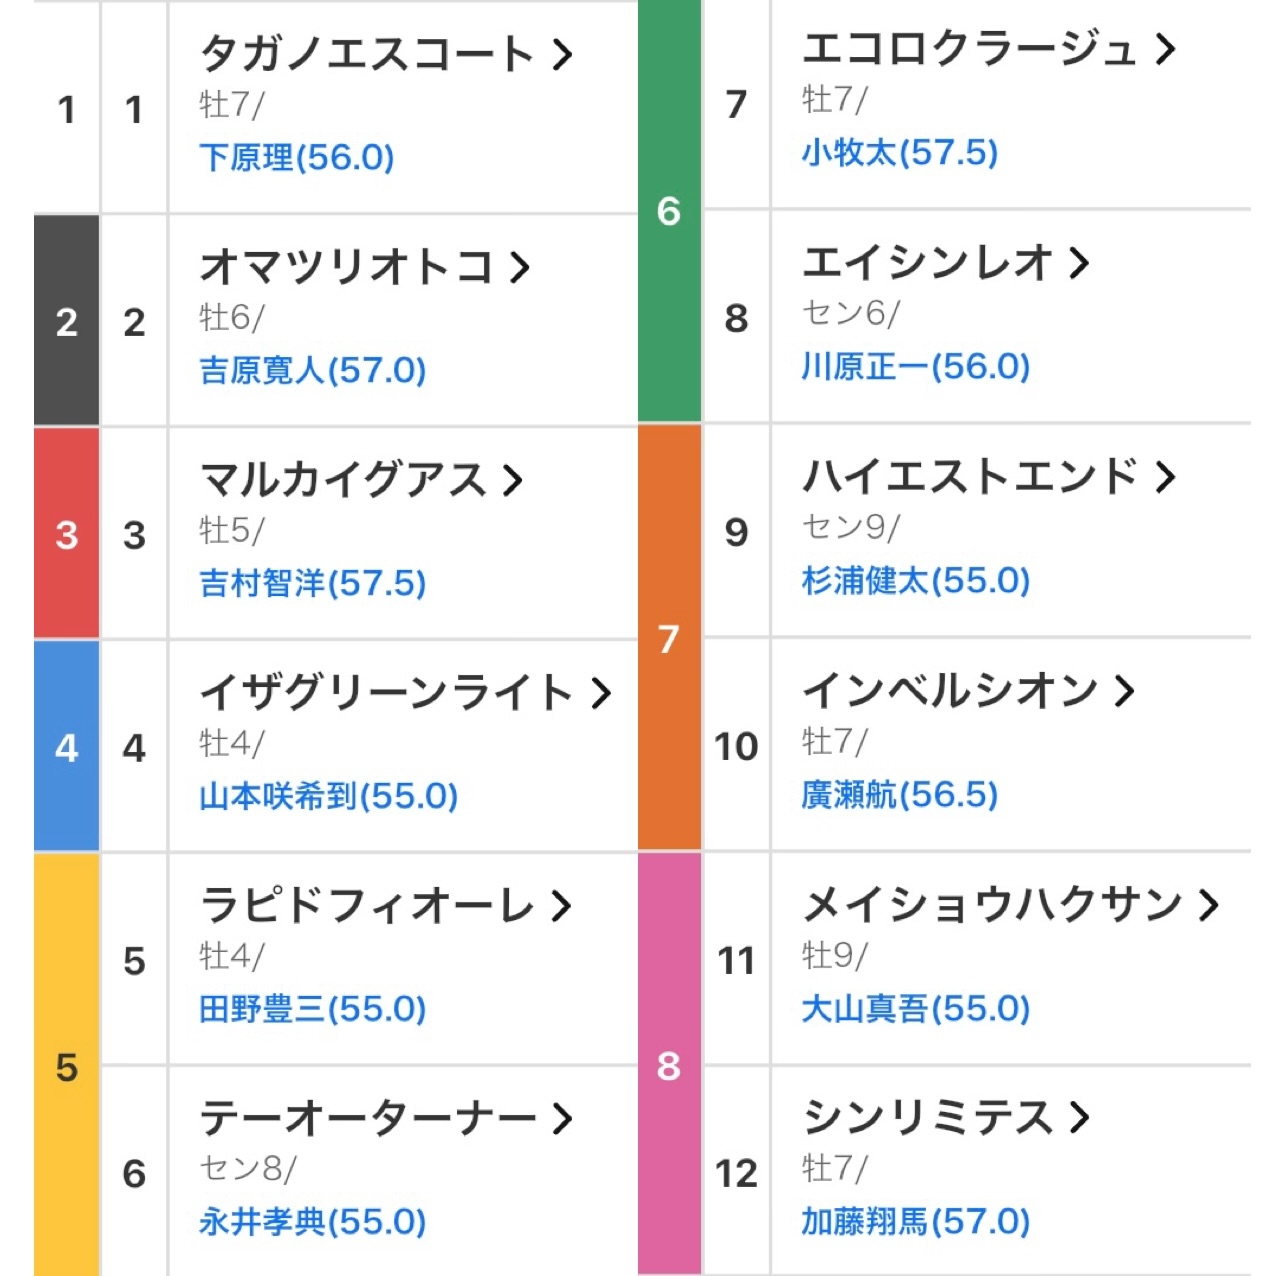This screenshot has height=1276, width=1276.
Task: Click the chevron next to テーオーターナー
Action: [562, 1118]
